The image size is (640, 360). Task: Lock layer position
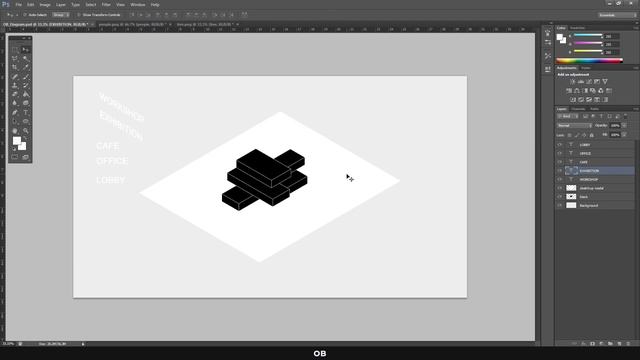coord(584,135)
